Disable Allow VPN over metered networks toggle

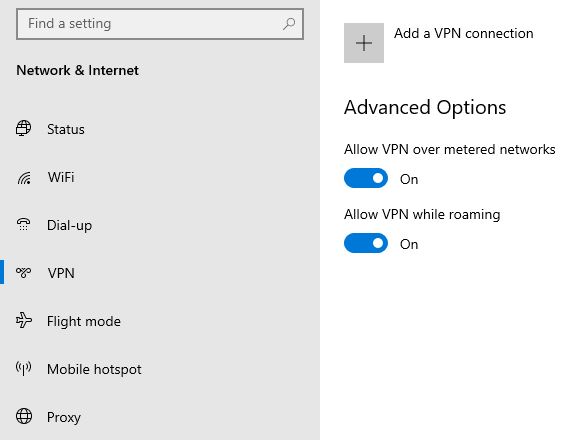[366, 178]
